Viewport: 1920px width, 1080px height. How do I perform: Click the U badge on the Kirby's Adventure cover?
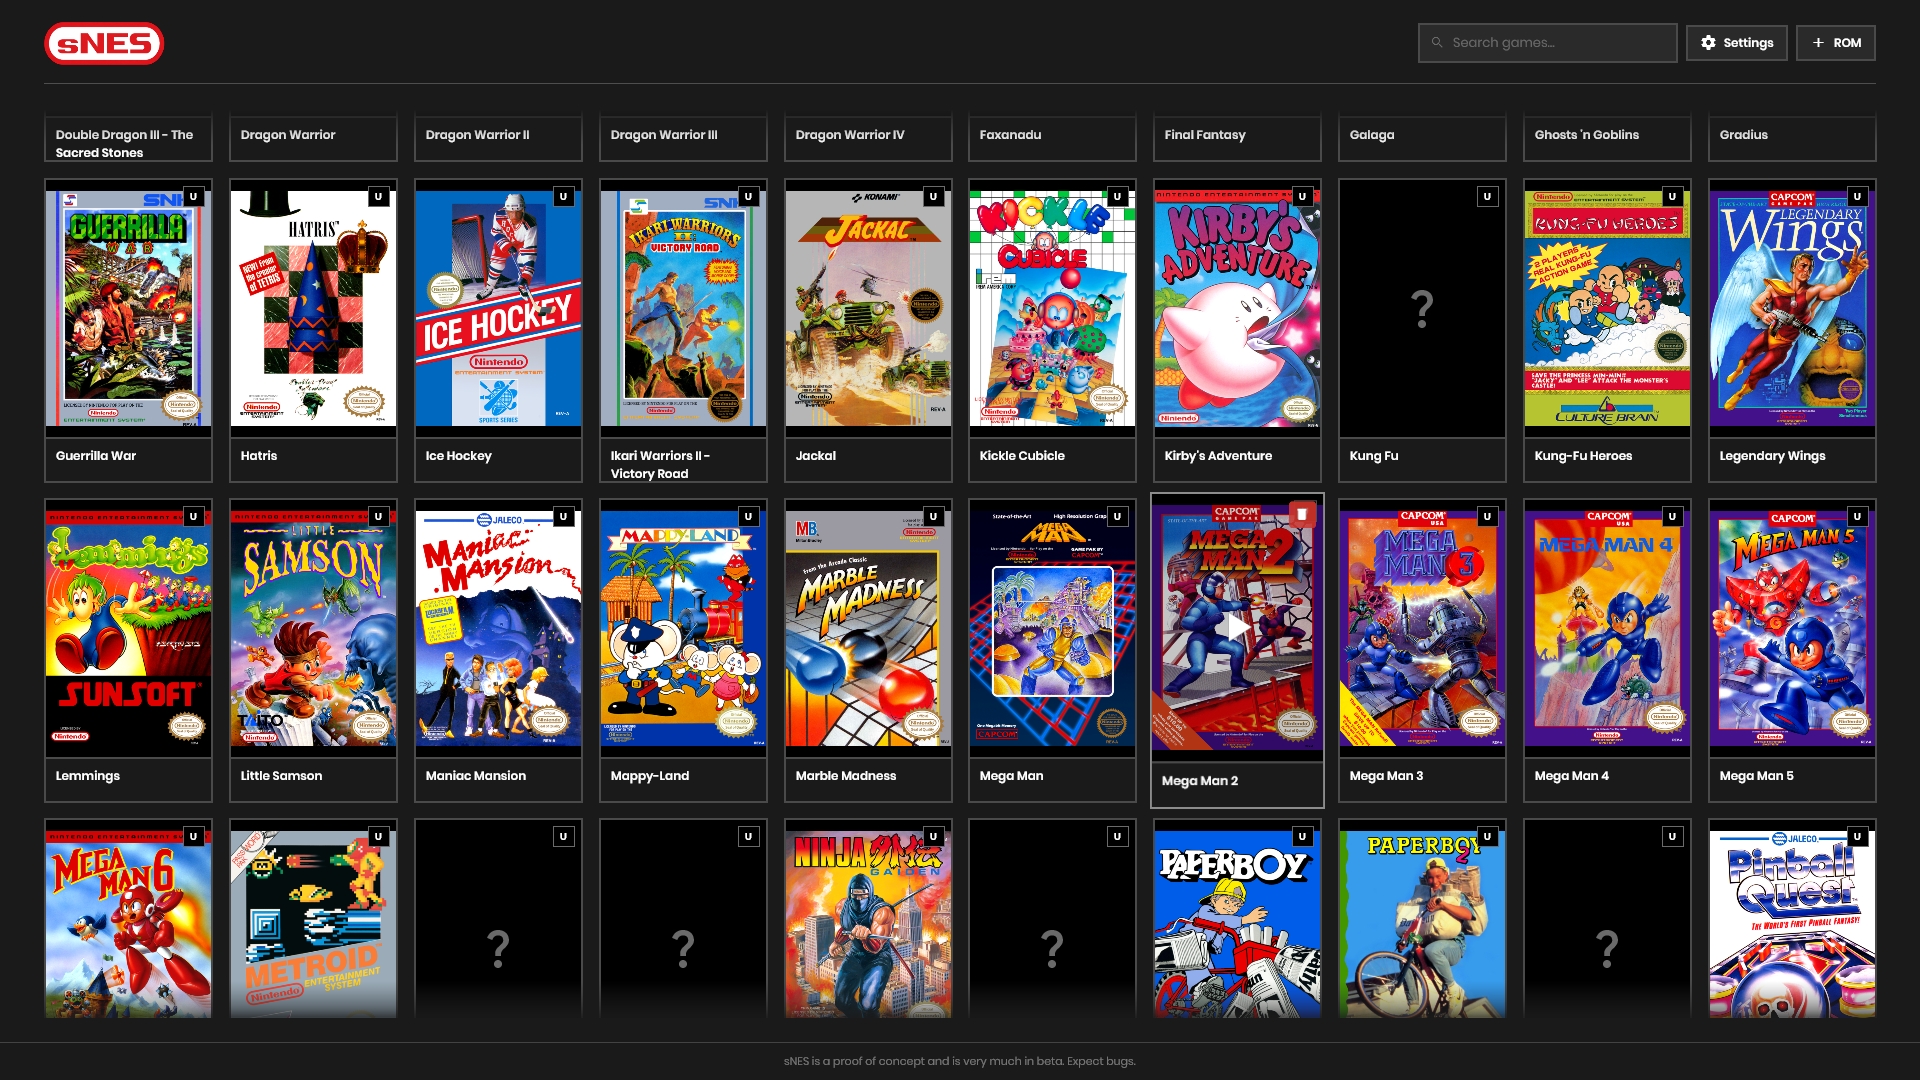pos(1302,197)
